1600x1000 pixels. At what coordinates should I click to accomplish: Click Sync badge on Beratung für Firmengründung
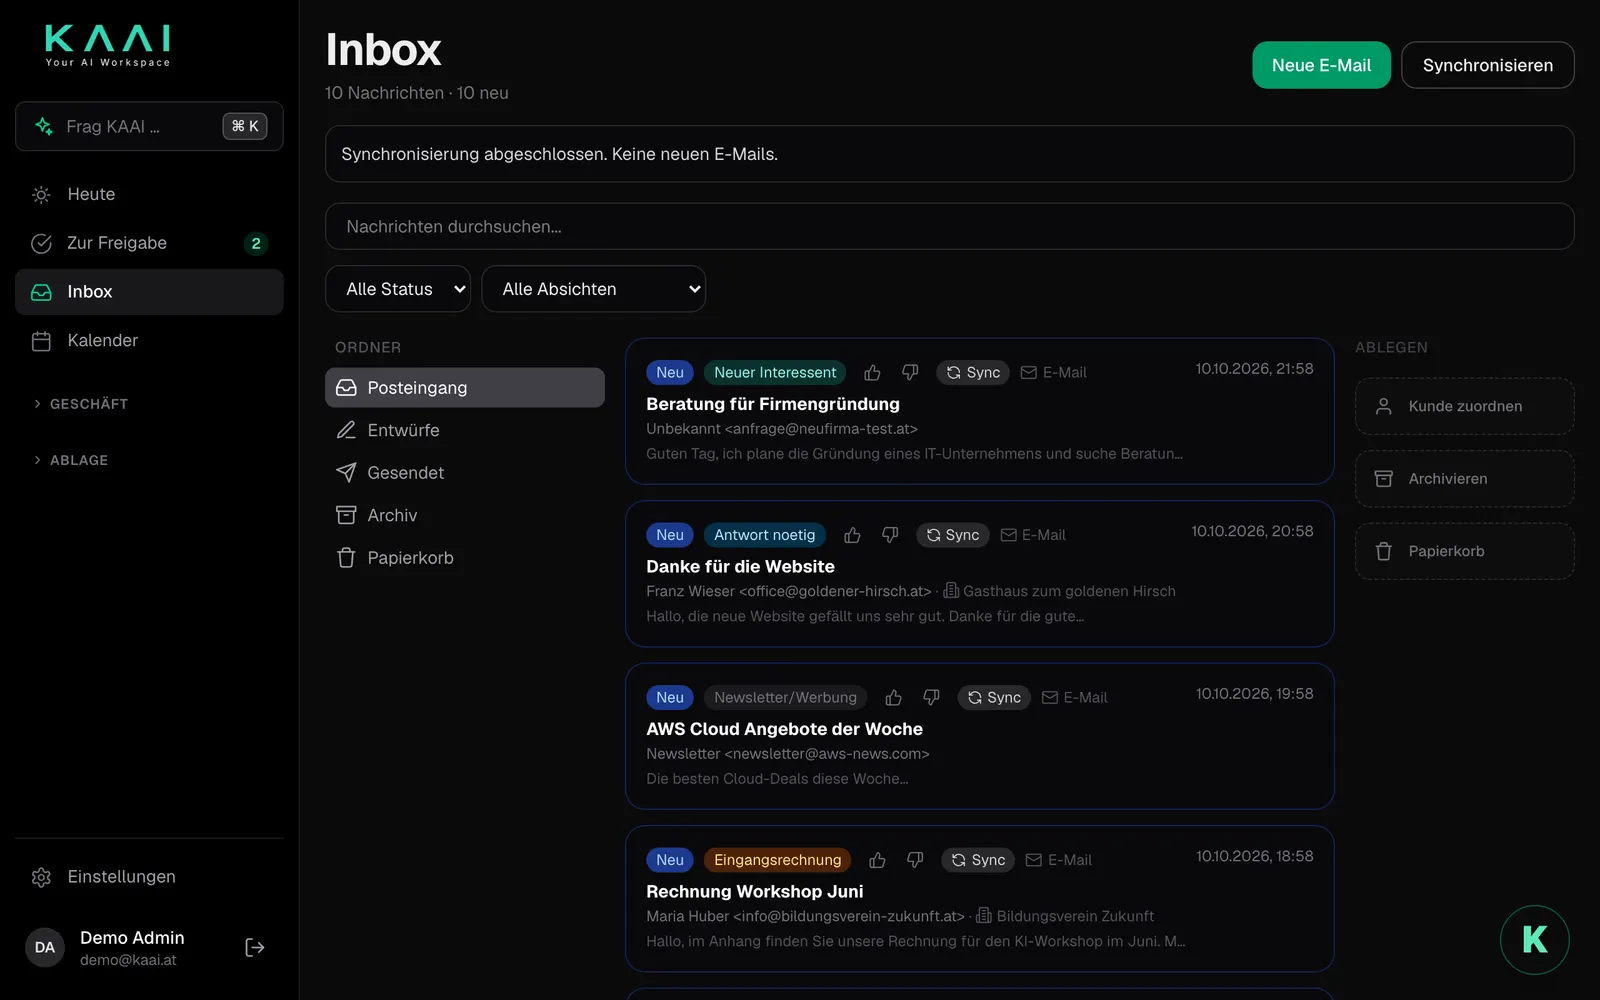(973, 372)
